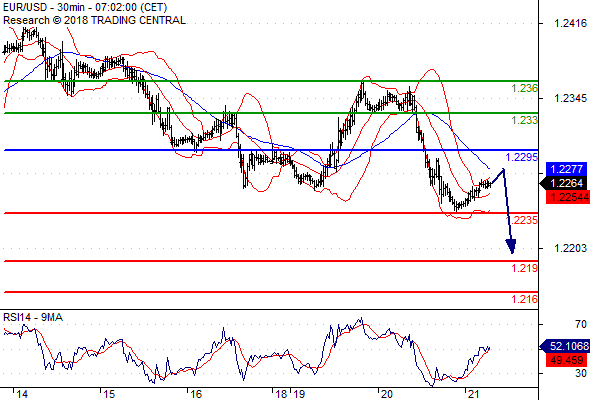The height and width of the screenshot is (400, 590).
Task: Click the black 1.2264 current price tag
Action: click(x=563, y=183)
